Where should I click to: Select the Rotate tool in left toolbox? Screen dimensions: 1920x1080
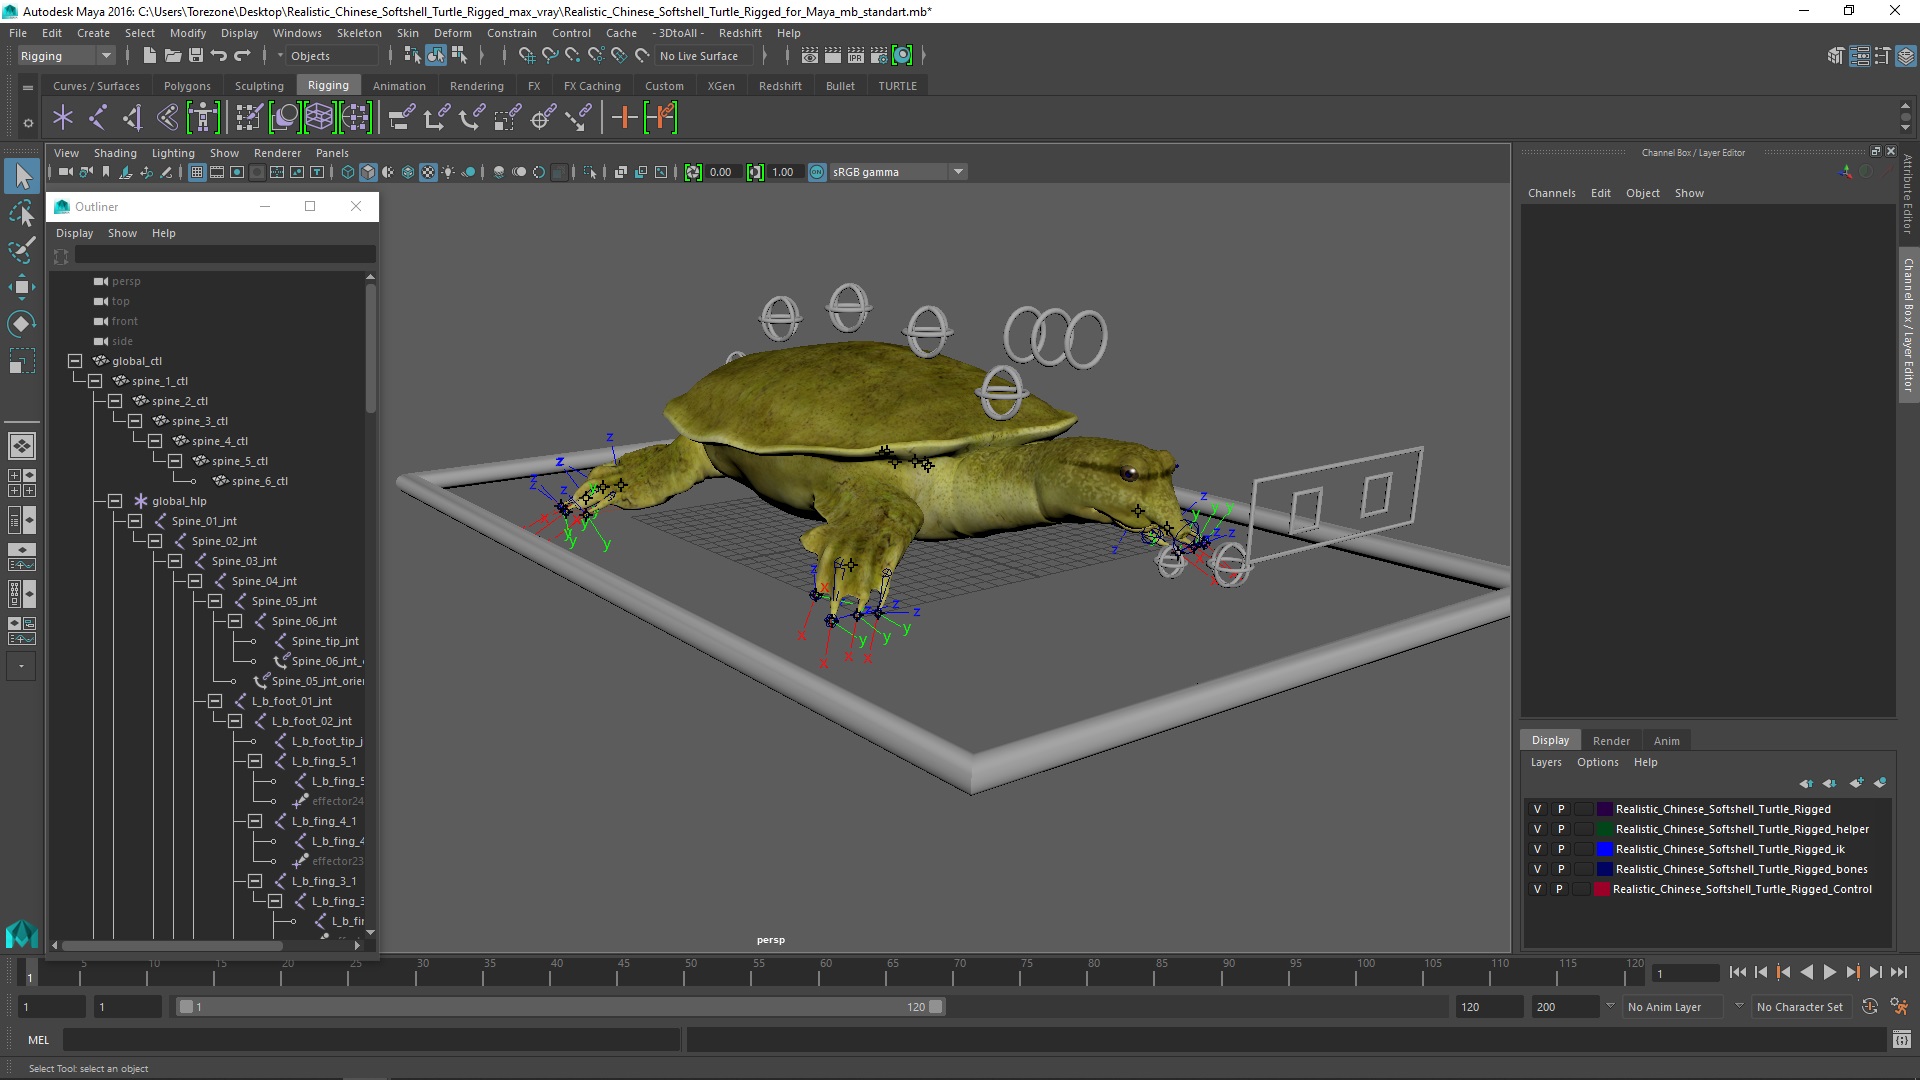(21, 324)
